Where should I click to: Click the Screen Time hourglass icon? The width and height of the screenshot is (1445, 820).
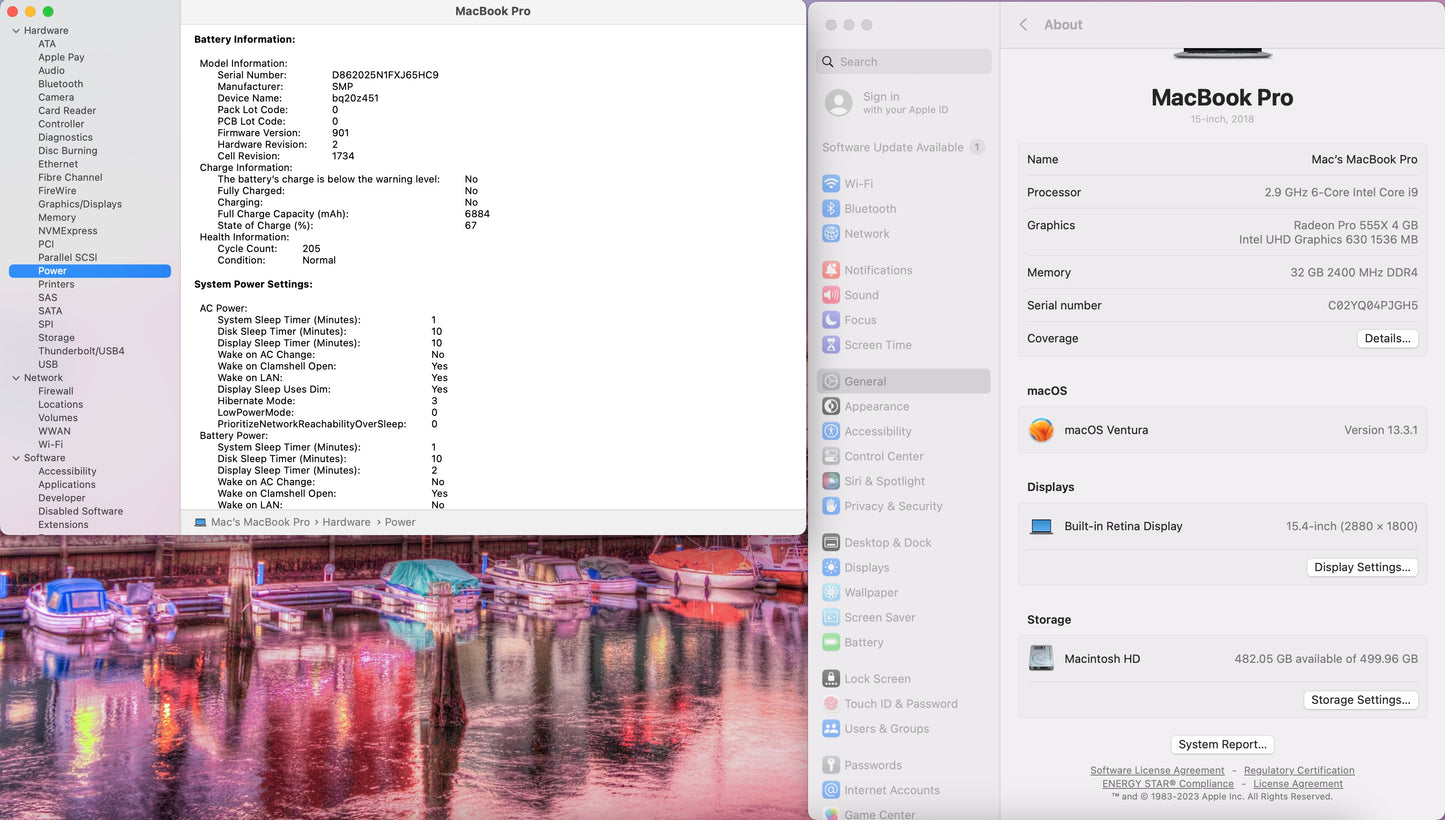[x=831, y=345]
